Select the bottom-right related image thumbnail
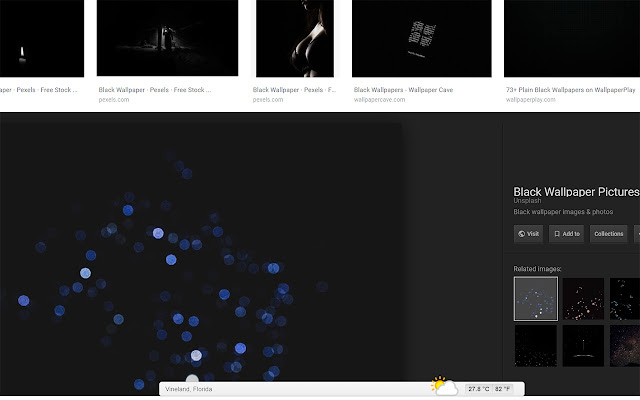This screenshot has width=640, height=400. (x=625, y=346)
